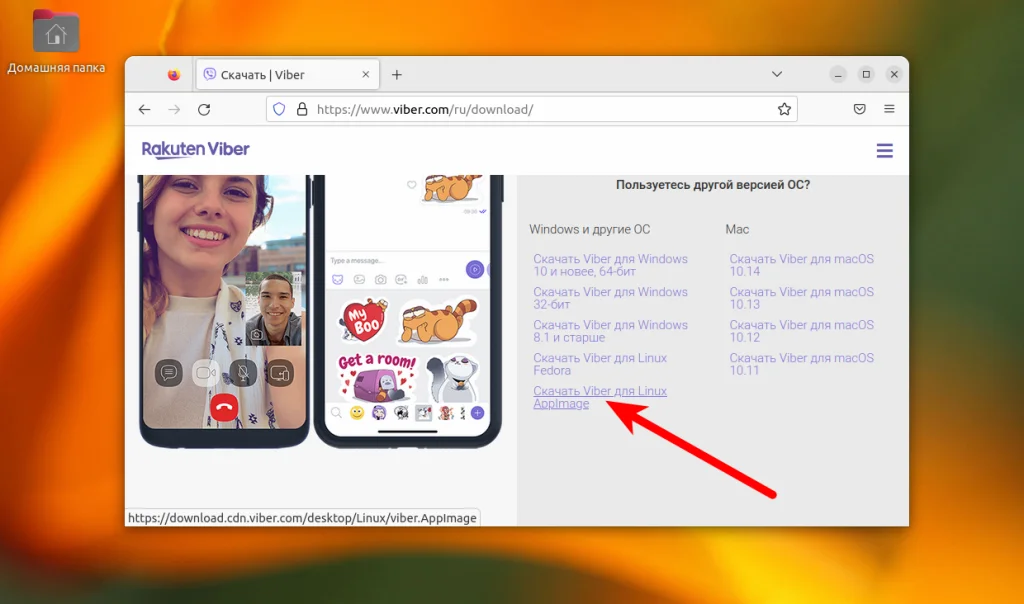
Task: Open the Домашняя папка desktop folder
Action: point(56,42)
